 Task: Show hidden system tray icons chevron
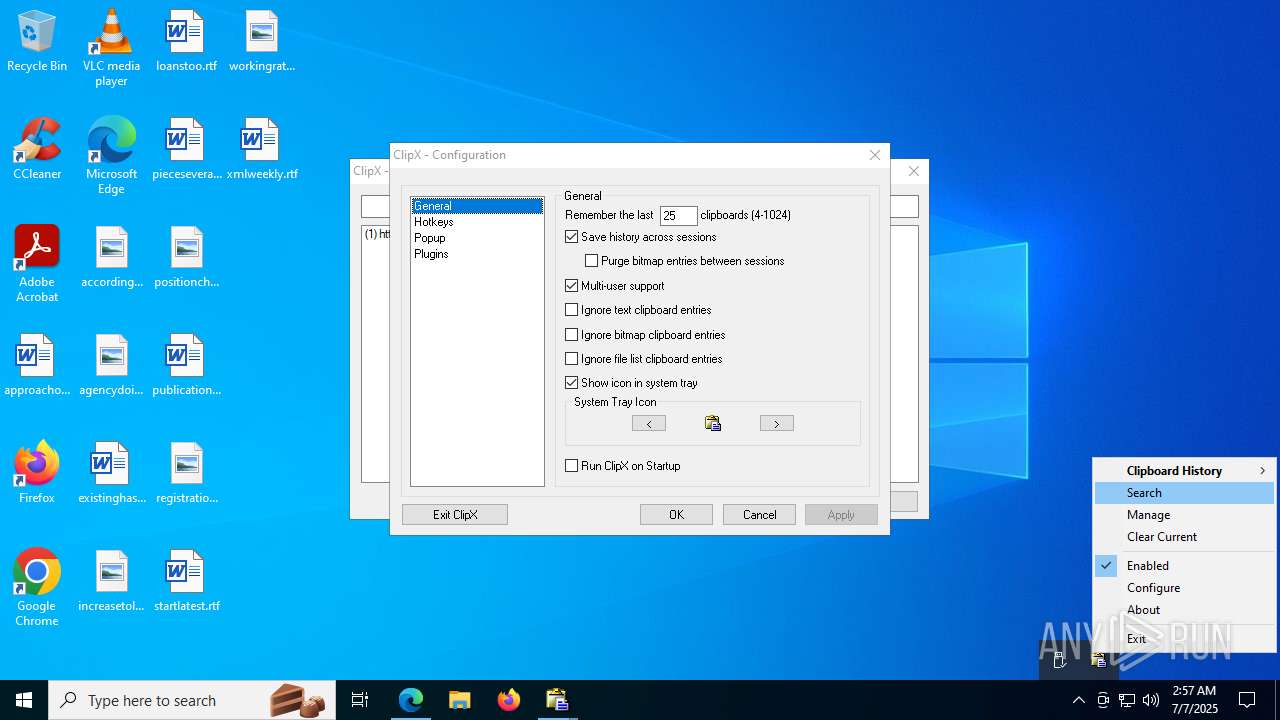point(1078,700)
